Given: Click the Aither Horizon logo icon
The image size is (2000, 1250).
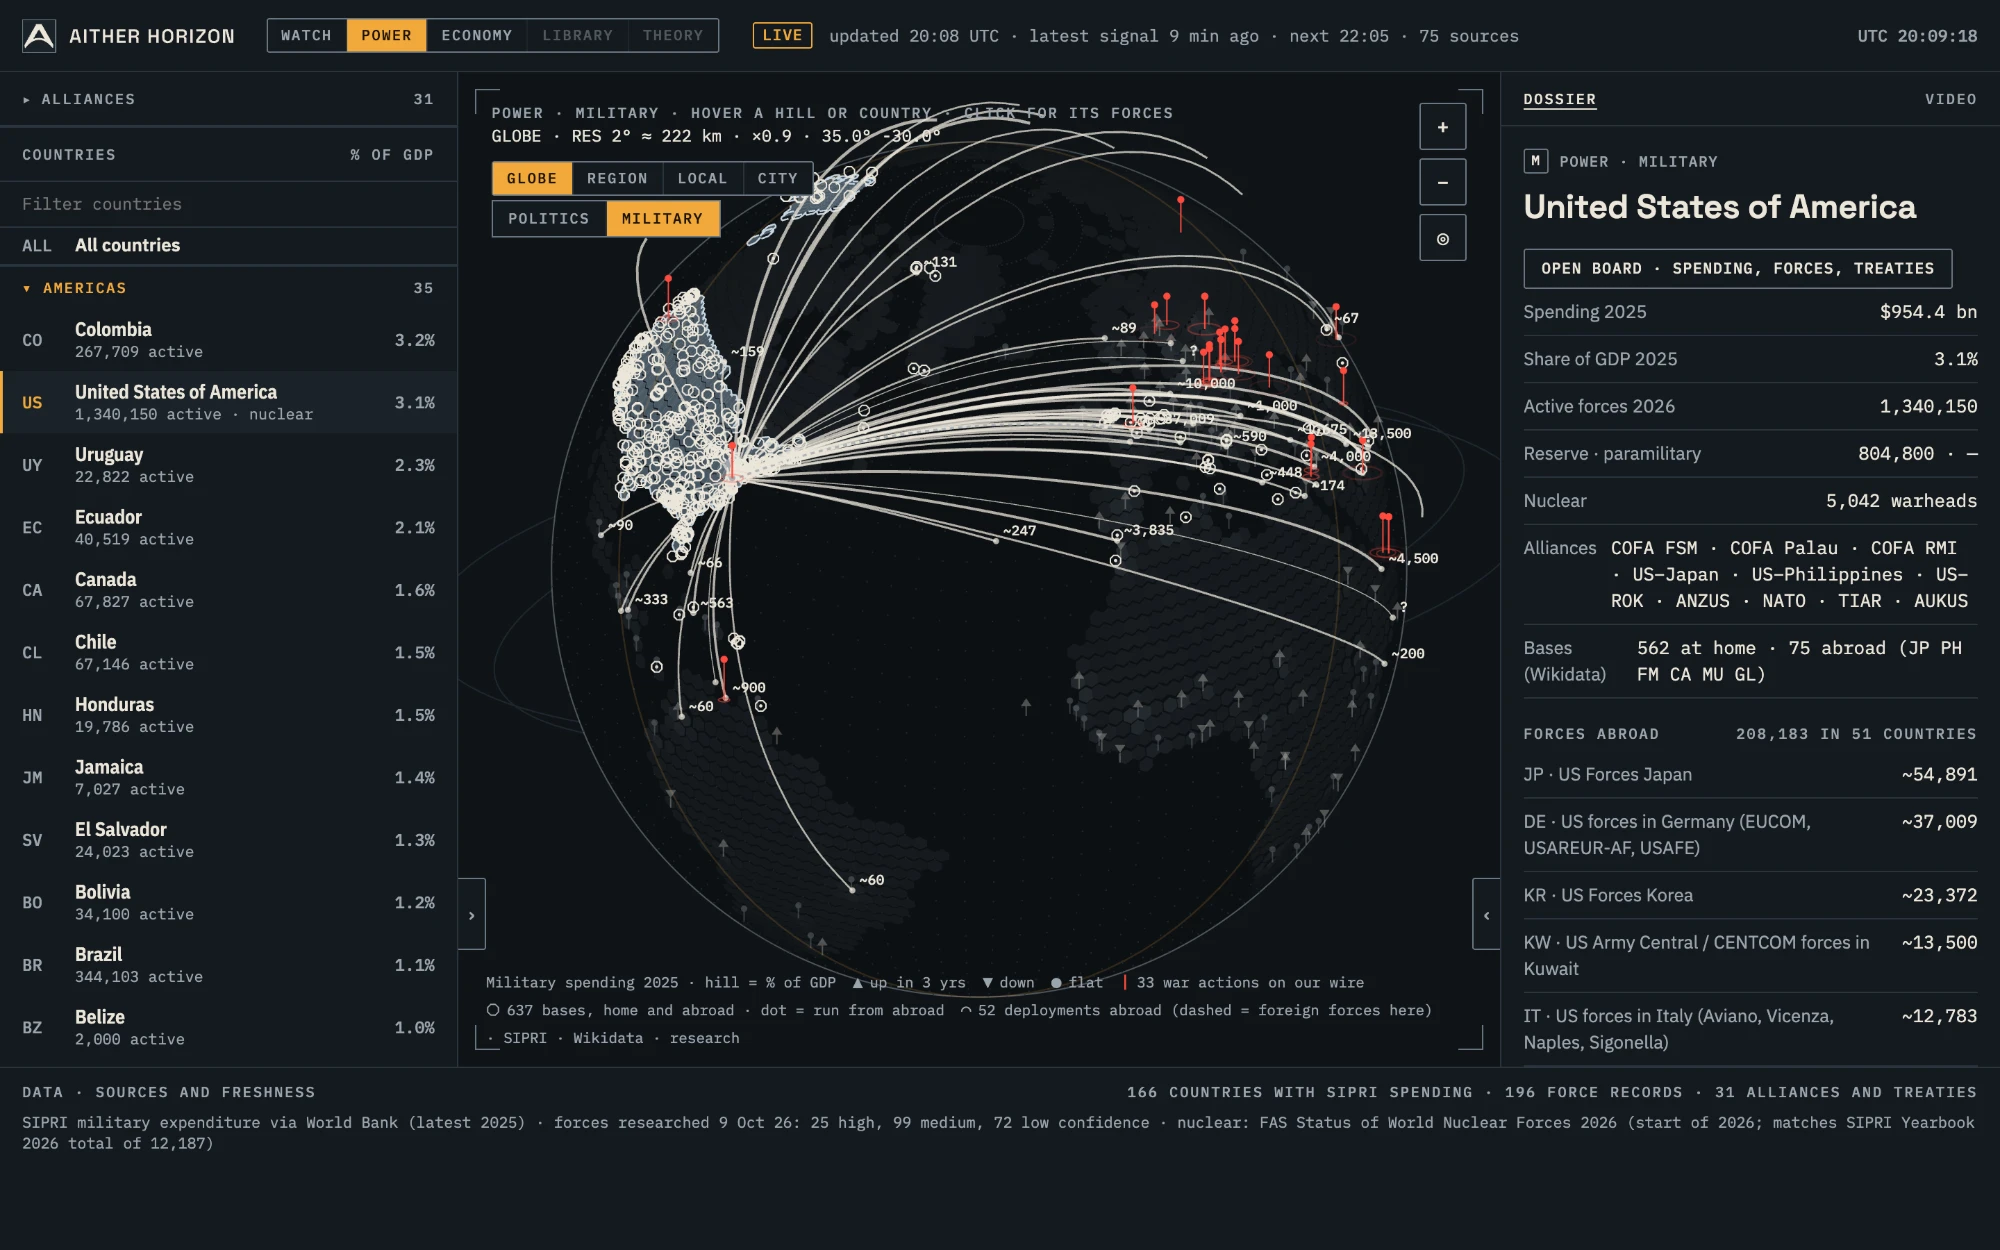Looking at the screenshot, I should pos(39,36).
